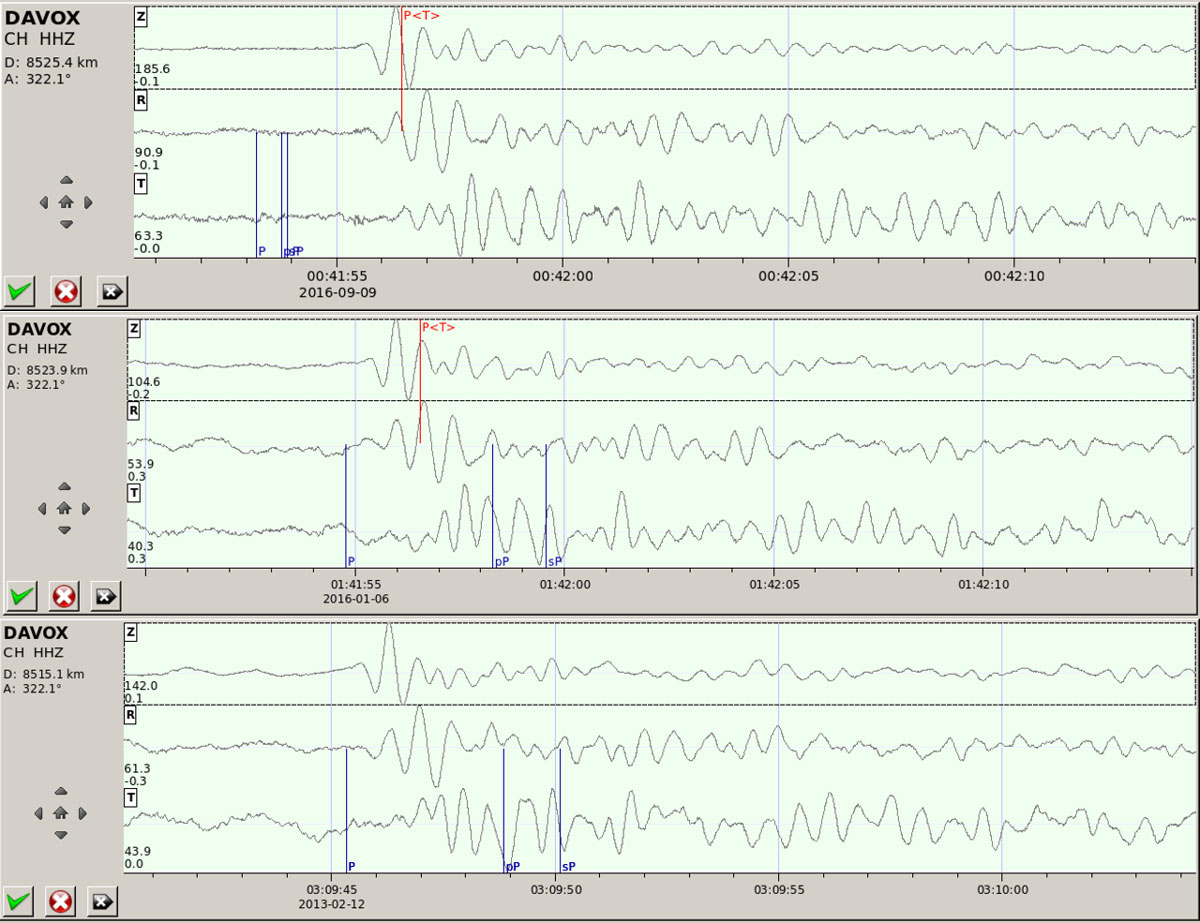Click the blue P marker in 2016-09-09 panel
1200x923 pixels.
[x=262, y=251]
